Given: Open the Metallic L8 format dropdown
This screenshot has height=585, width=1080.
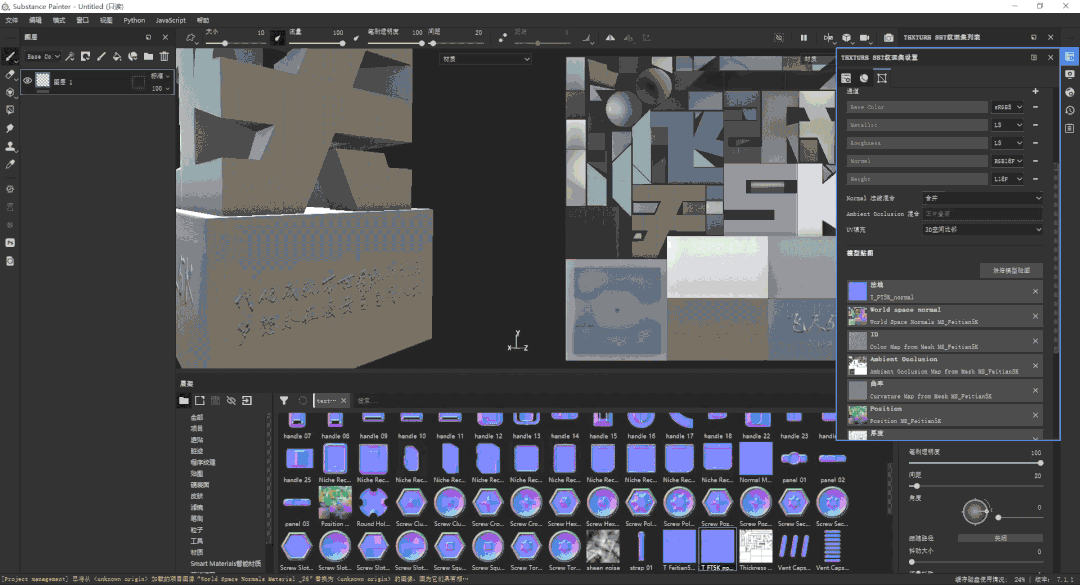Looking at the screenshot, I should [x=1008, y=125].
